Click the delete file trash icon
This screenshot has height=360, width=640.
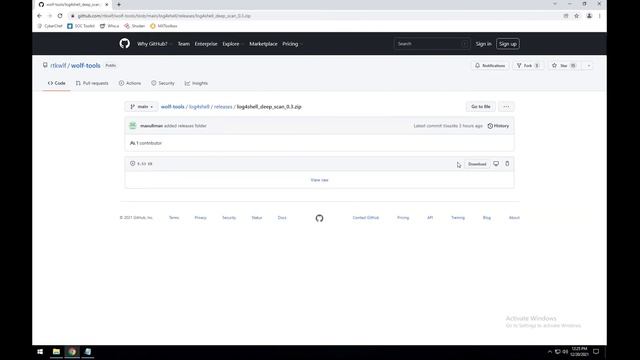[x=507, y=164]
